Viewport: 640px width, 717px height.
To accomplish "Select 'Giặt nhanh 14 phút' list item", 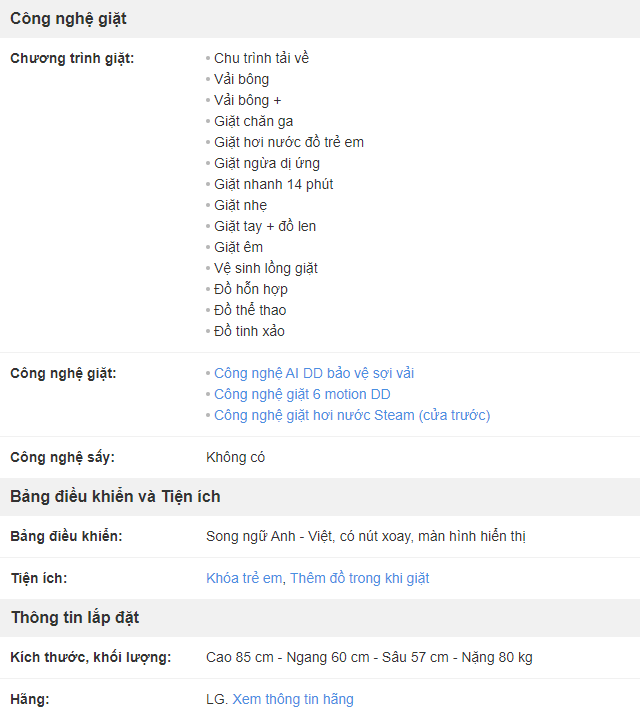I will 273,184.
